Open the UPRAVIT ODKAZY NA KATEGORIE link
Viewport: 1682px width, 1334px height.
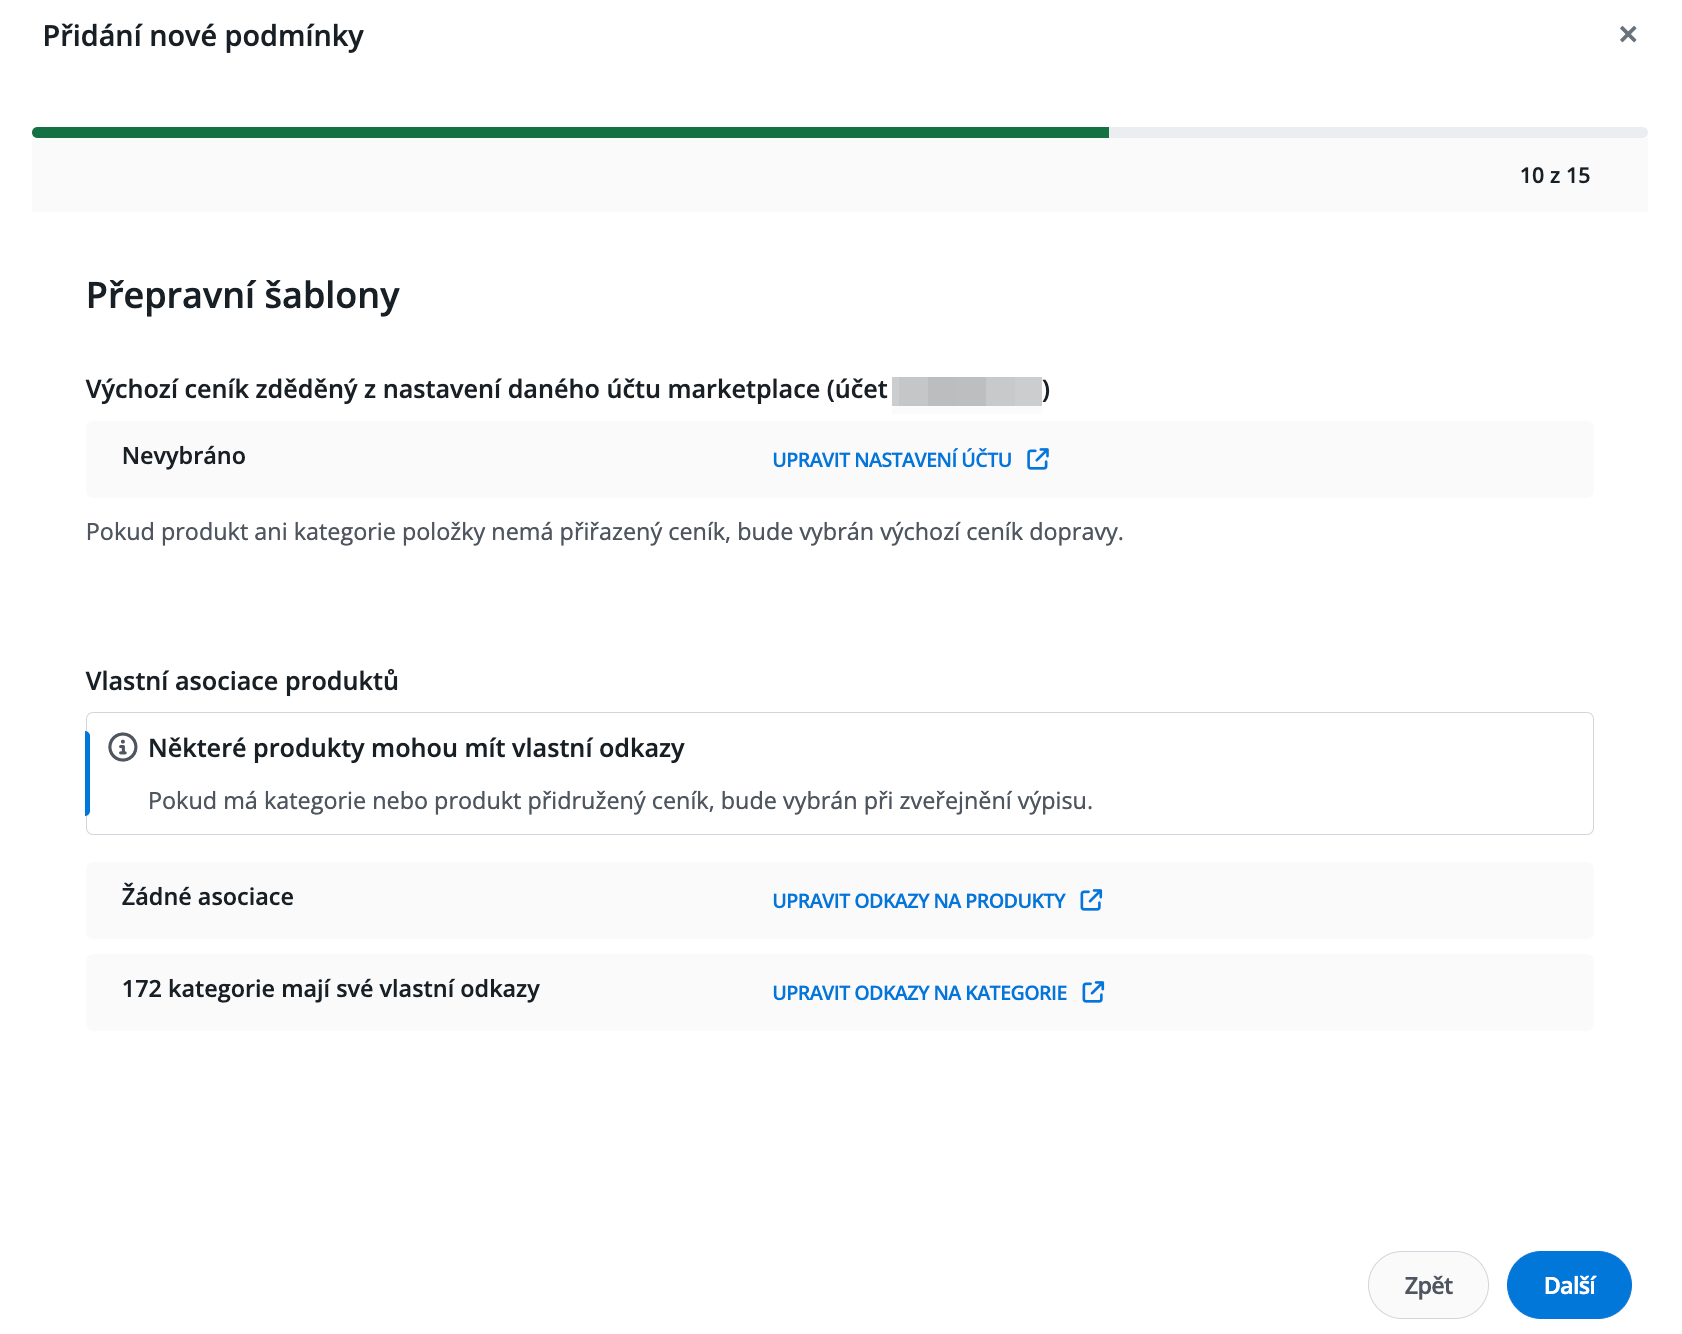(x=919, y=993)
